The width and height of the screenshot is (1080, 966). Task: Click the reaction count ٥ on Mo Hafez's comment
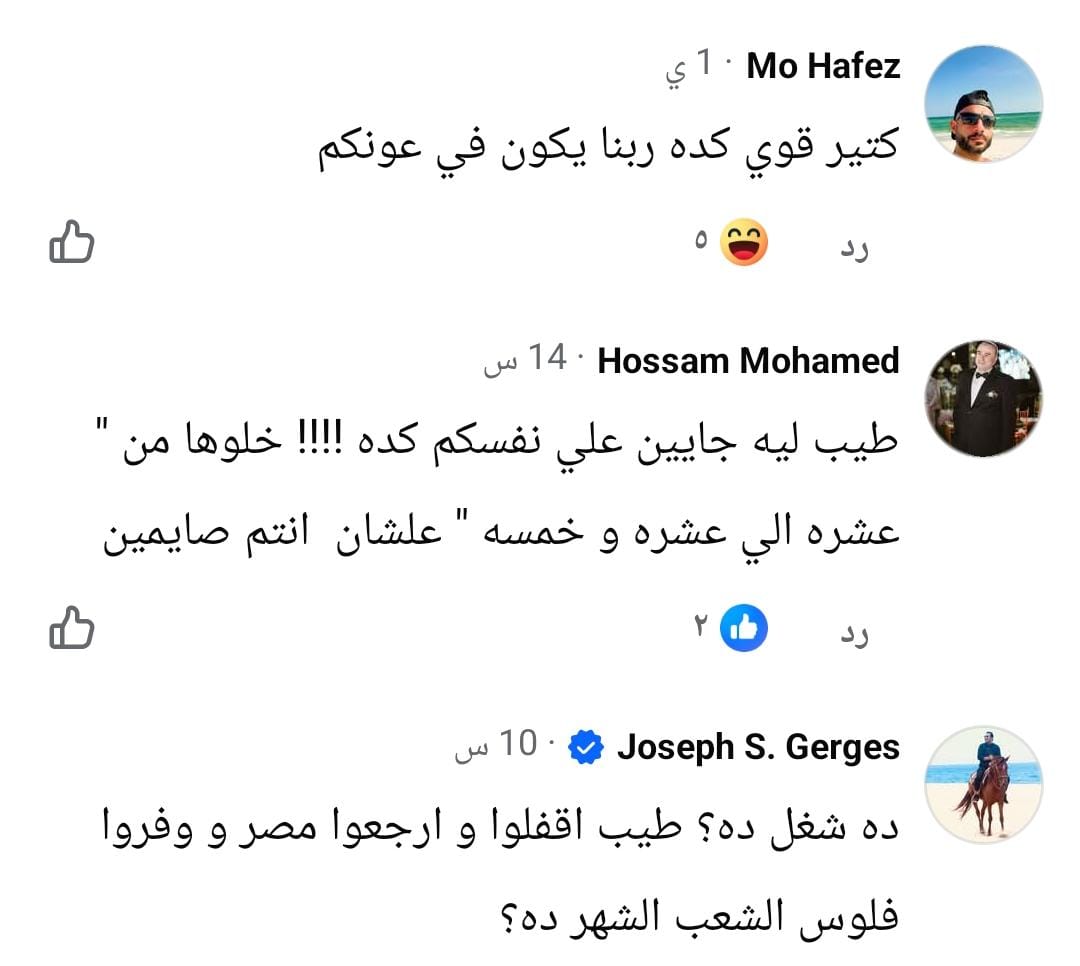701,243
